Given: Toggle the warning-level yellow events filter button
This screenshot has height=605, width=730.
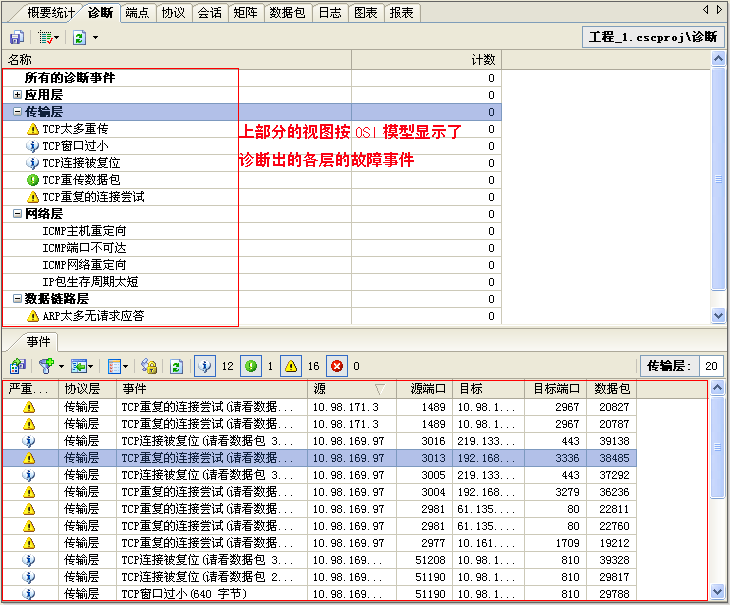Looking at the screenshot, I should click(x=291, y=366).
